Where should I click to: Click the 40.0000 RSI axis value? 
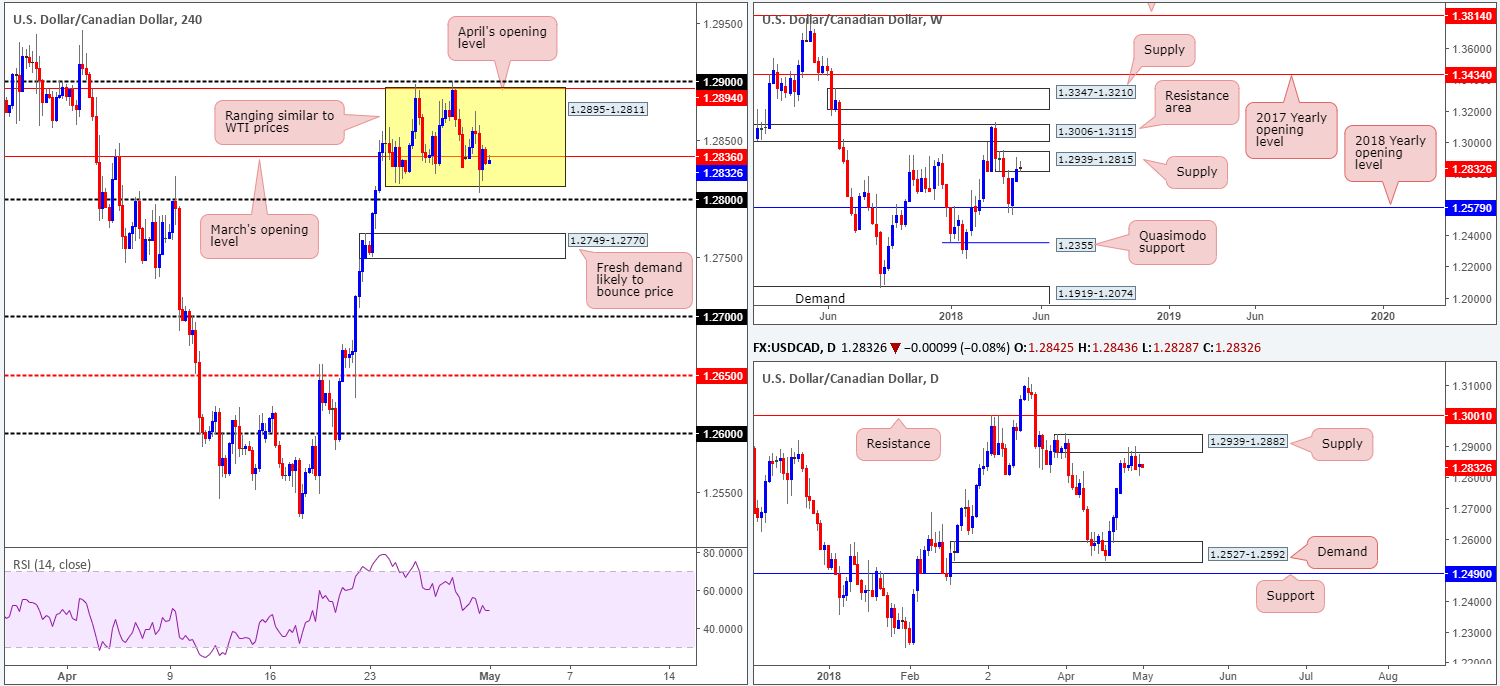coord(721,629)
